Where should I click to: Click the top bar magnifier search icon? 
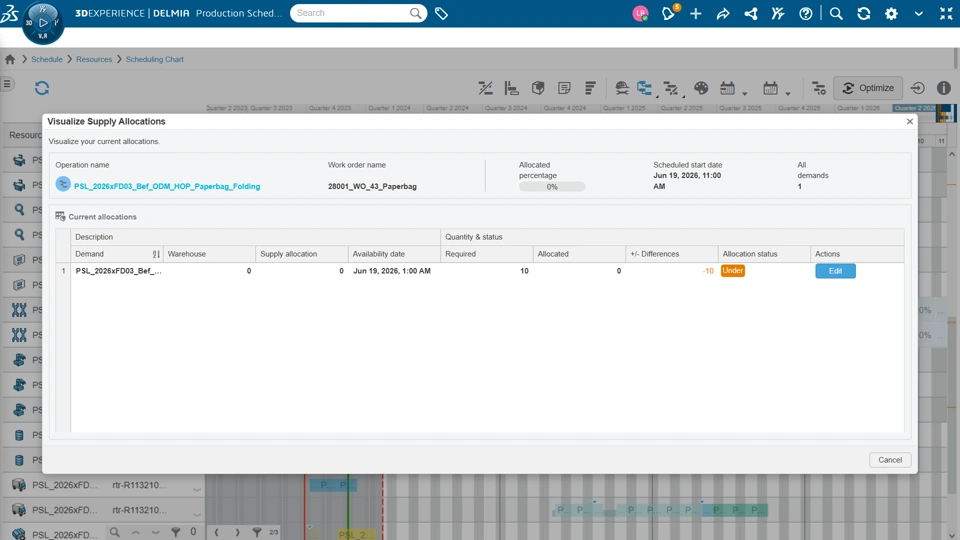click(x=836, y=13)
